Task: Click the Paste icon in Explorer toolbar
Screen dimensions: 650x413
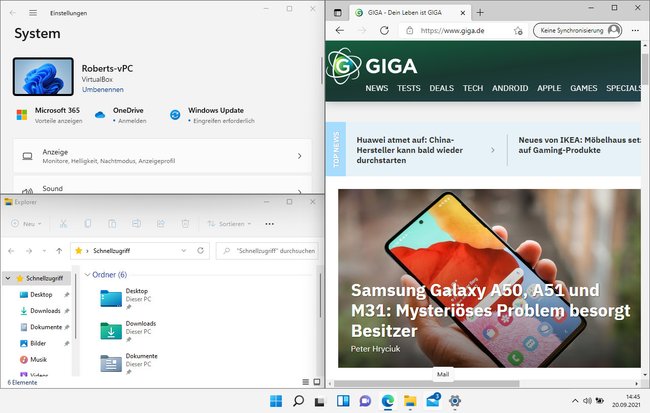Action: (112, 224)
